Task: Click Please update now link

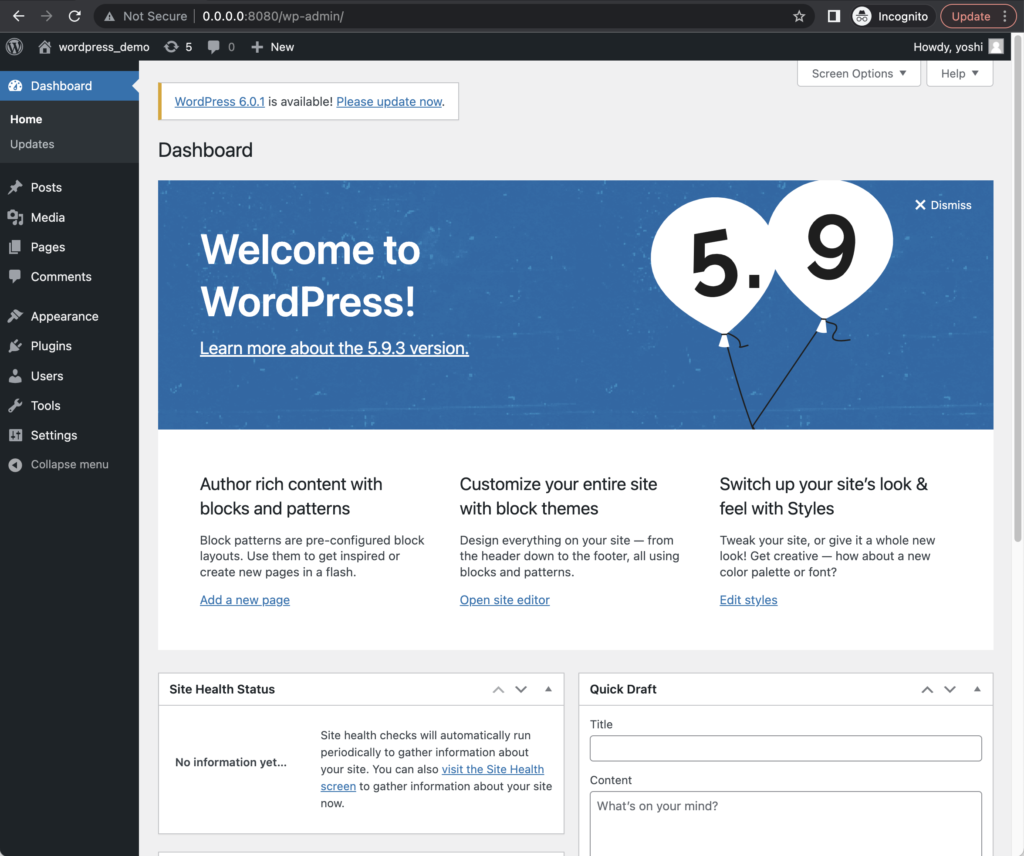Action: [x=389, y=102]
